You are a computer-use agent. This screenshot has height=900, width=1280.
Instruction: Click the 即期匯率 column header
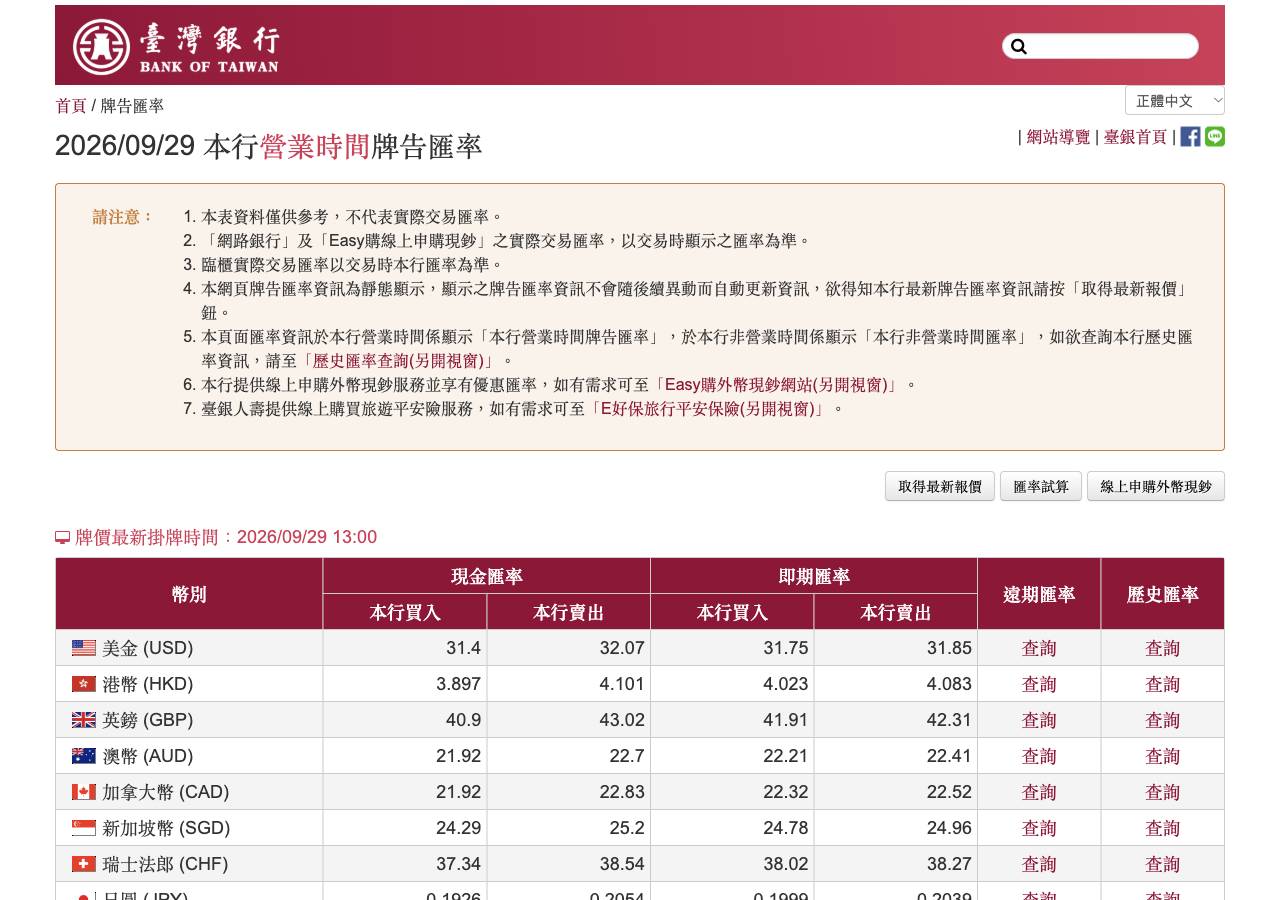click(x=814, y=576)
